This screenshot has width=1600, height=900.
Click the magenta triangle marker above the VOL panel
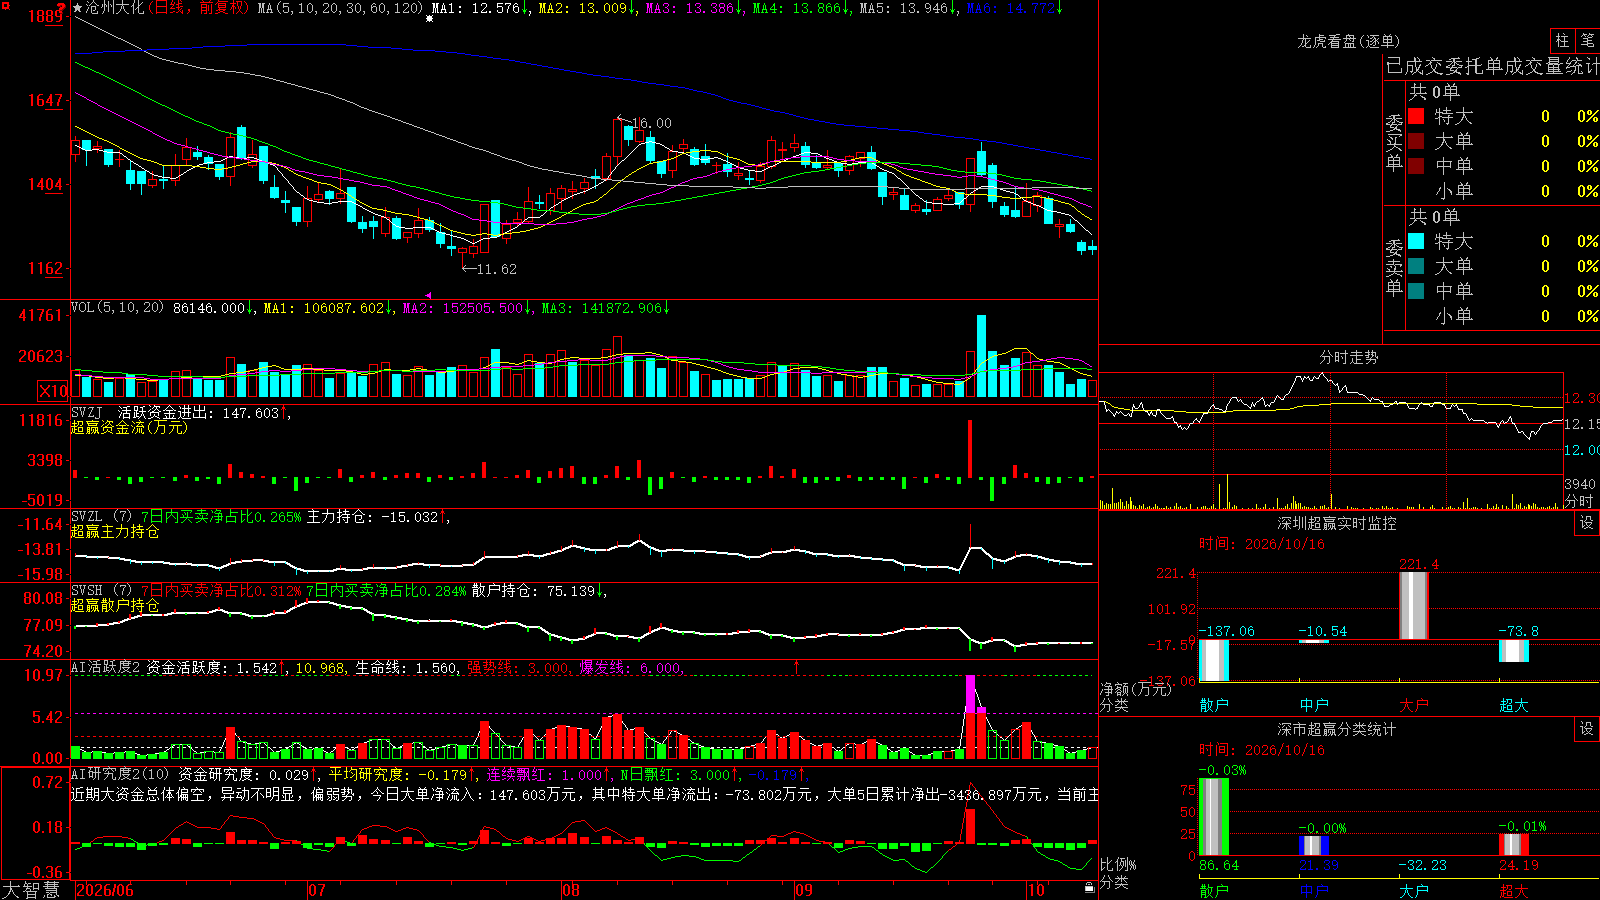tap(429, 295)
